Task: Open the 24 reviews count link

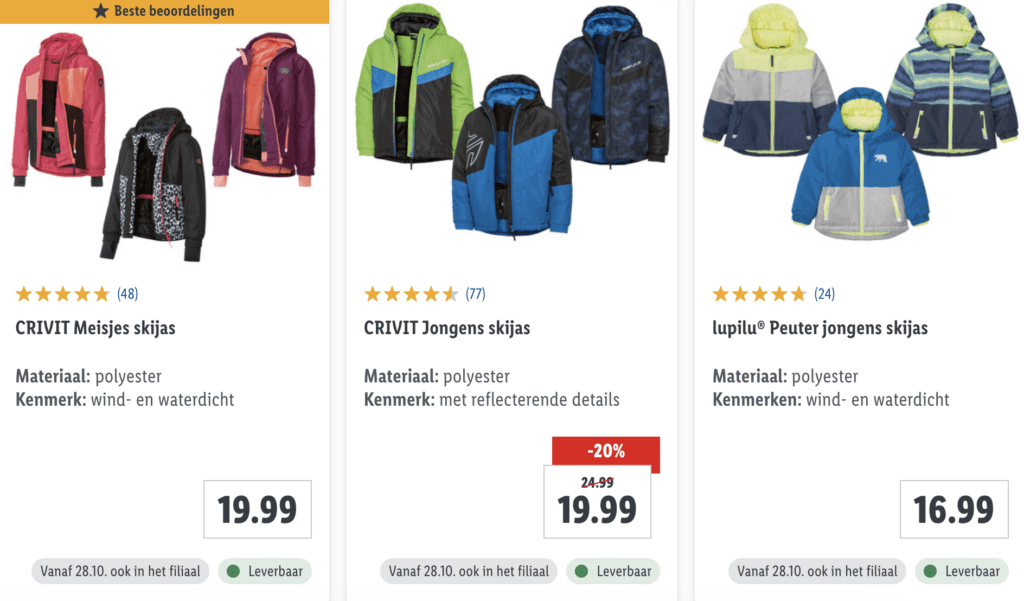Action: point(824,294)
